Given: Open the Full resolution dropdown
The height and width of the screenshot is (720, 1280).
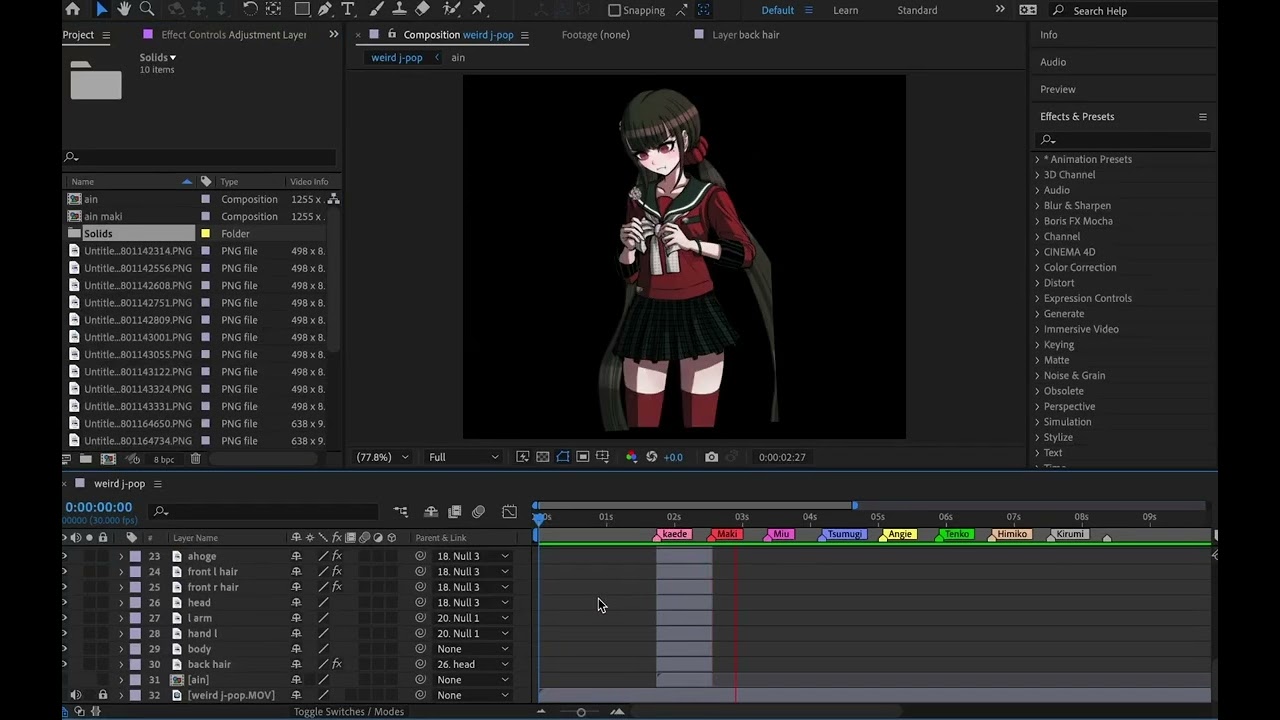Looking at the screenshot, I should pos(463,457).
